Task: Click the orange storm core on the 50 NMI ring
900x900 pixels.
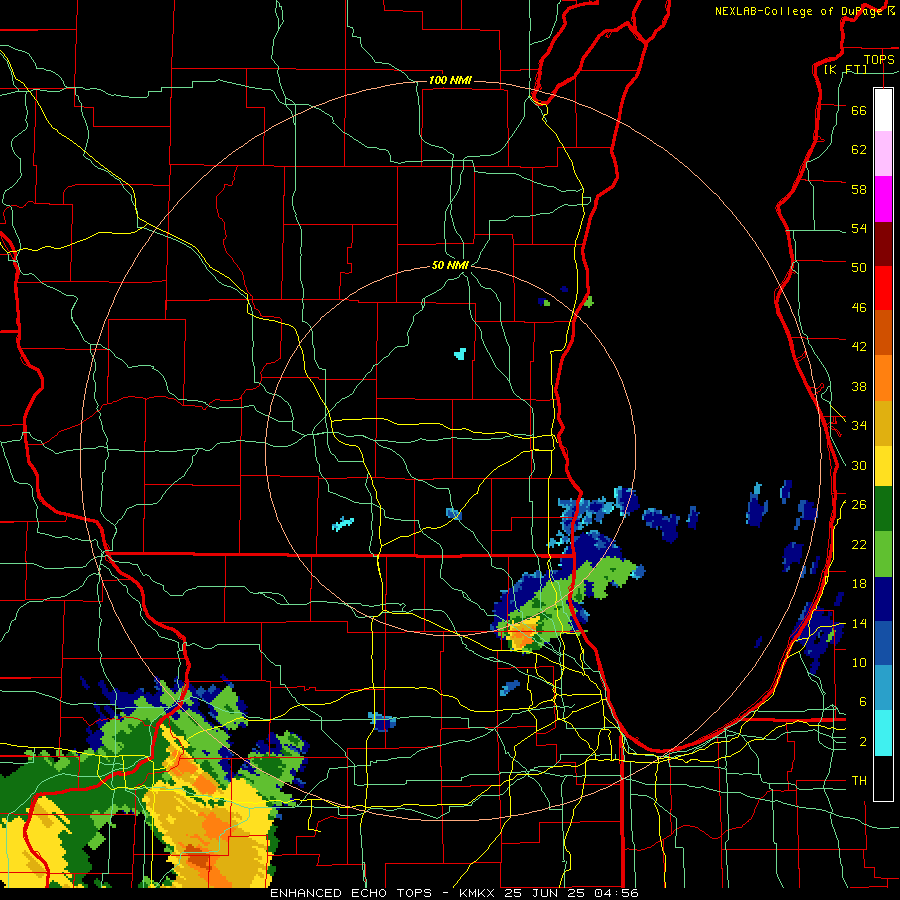Action: coord(521,634)
